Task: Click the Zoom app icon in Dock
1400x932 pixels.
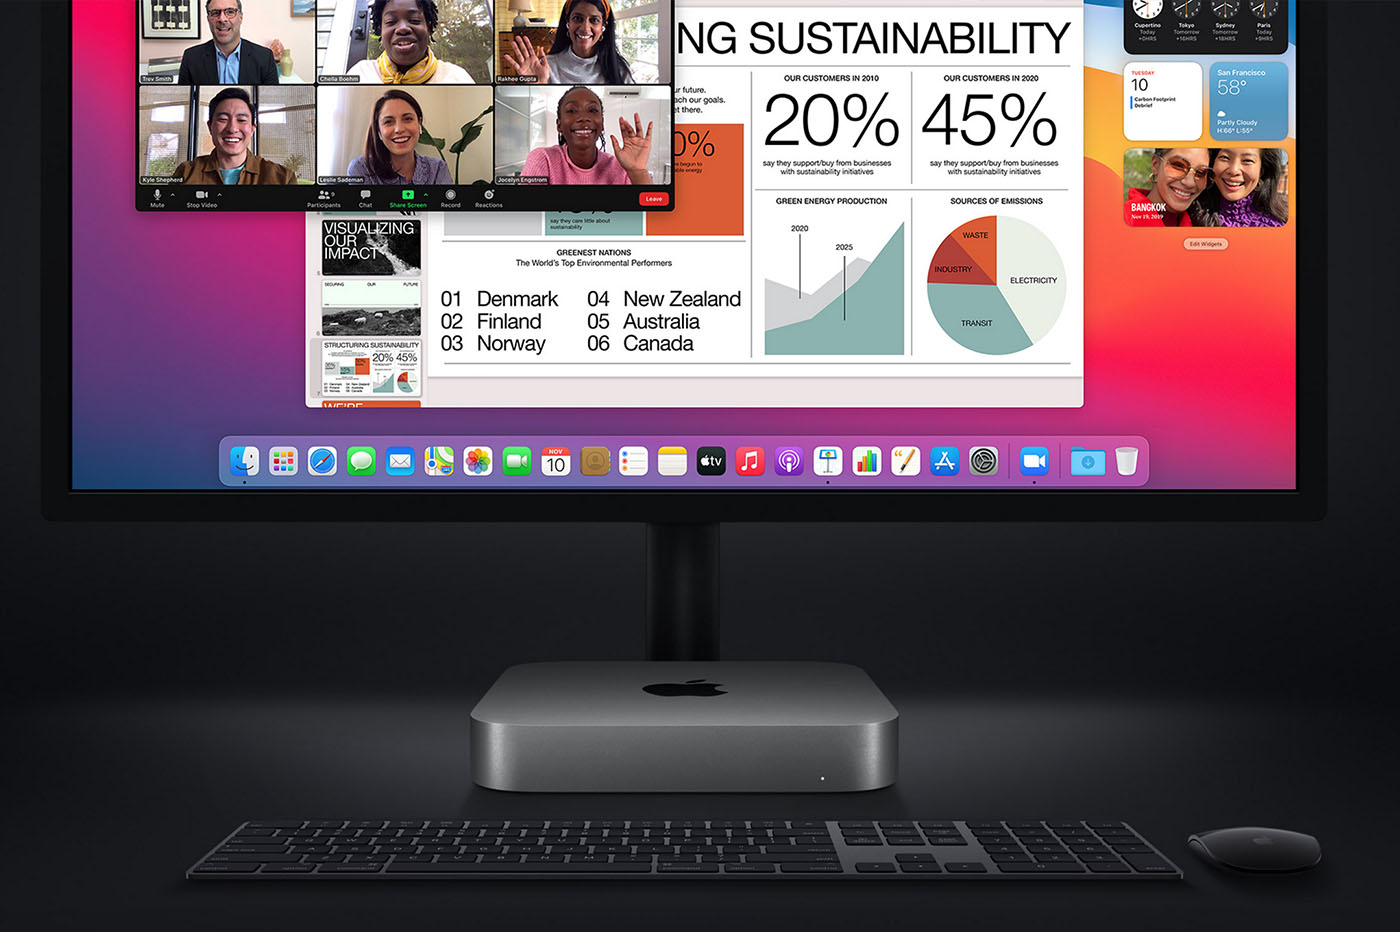Action: [x=1034, y=461]
